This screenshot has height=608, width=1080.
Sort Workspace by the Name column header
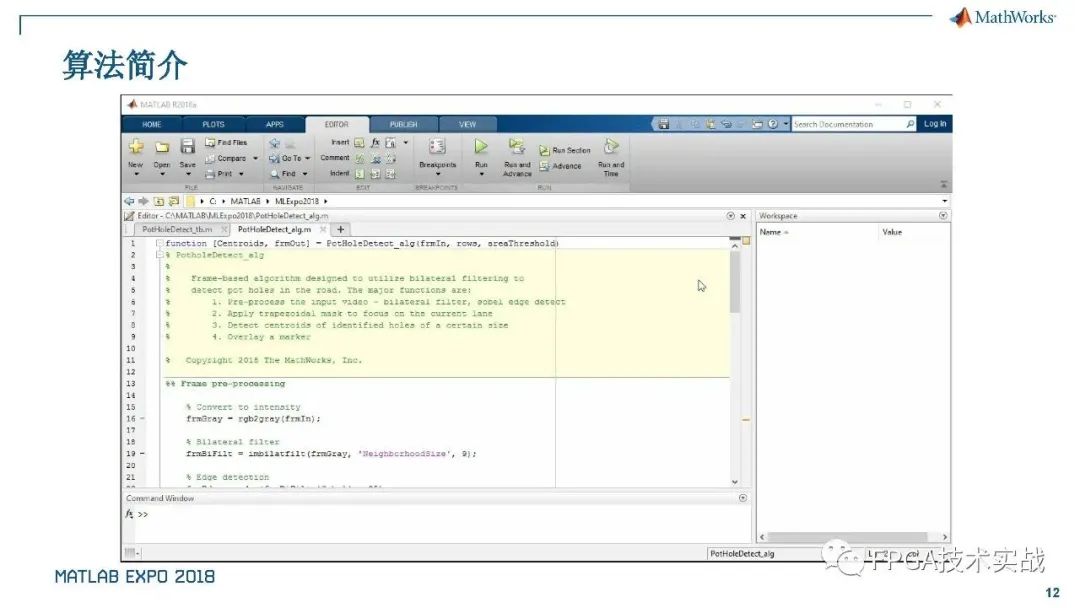(773, 232)
